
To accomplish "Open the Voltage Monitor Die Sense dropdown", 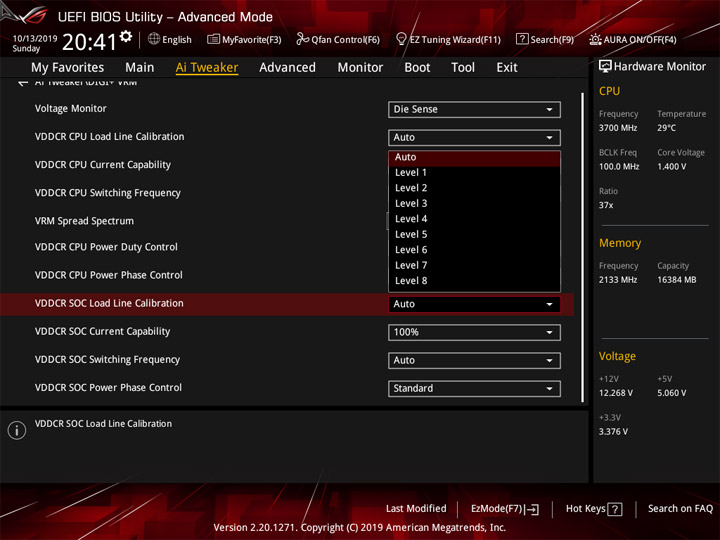I will (474, 109).
